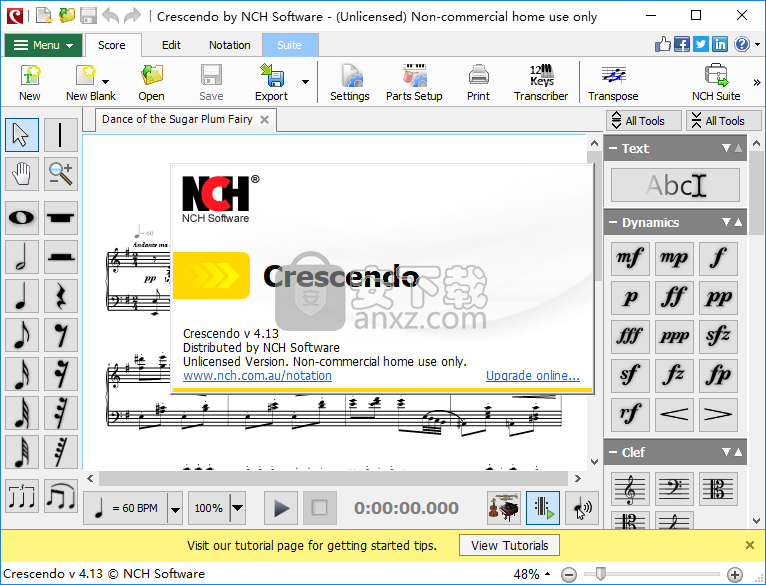The width and height of the screenshot is (766, 585).
Task: Insert a forte-piano (fp) dynamic
Action: [718, 376]
